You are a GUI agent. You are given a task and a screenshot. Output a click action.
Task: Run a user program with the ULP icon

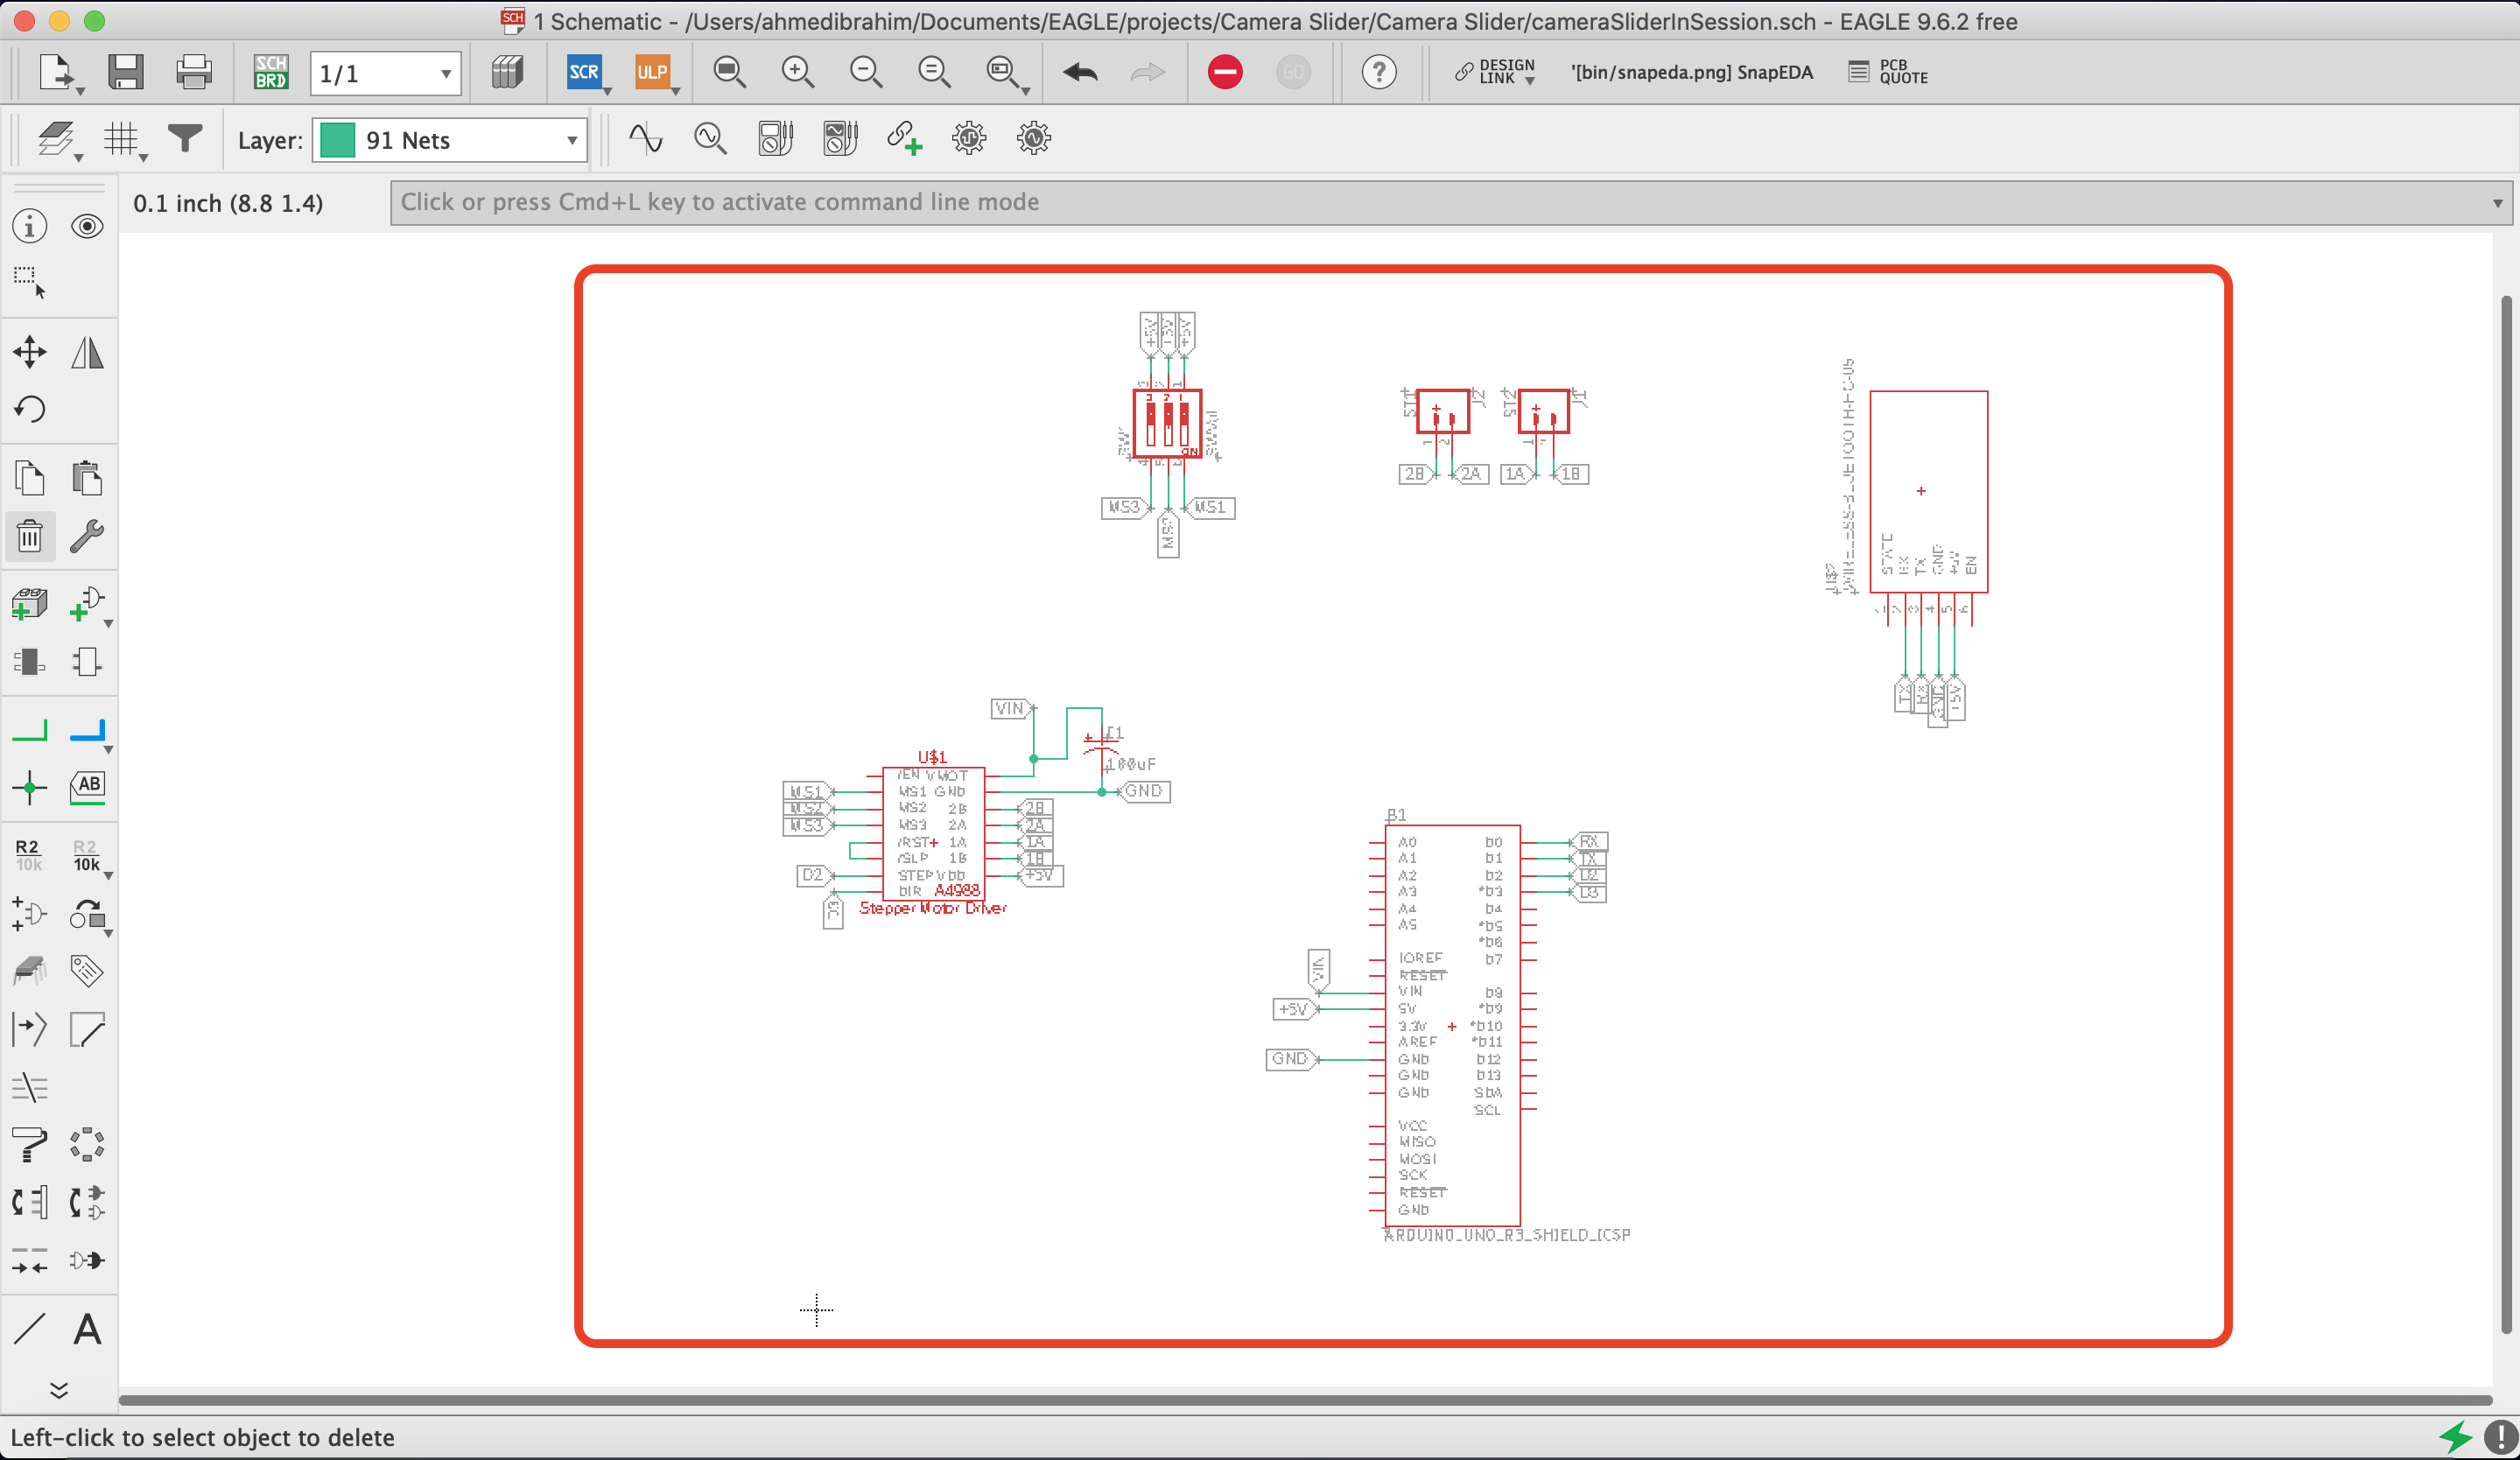click(x=651, y=72)
